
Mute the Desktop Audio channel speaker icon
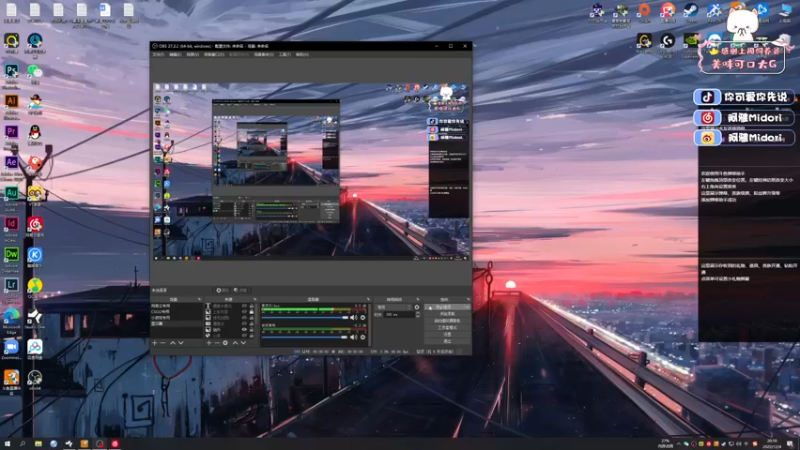pyautogui.click(x=354, y=337)
